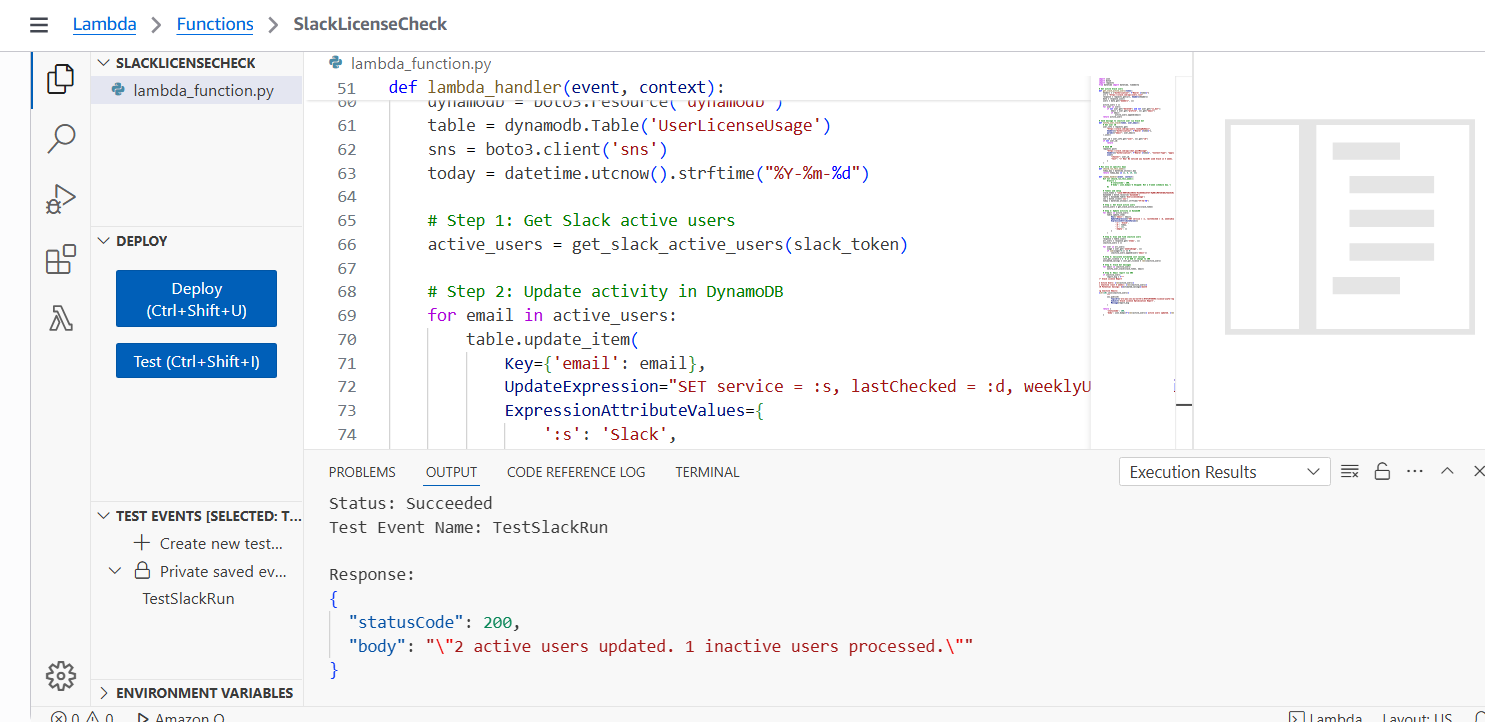Viewport: 1485px width, 722px height.
Task: Click 'Test Event Name: TestSlackRun' output line
Action: click(x=468, y=527)
